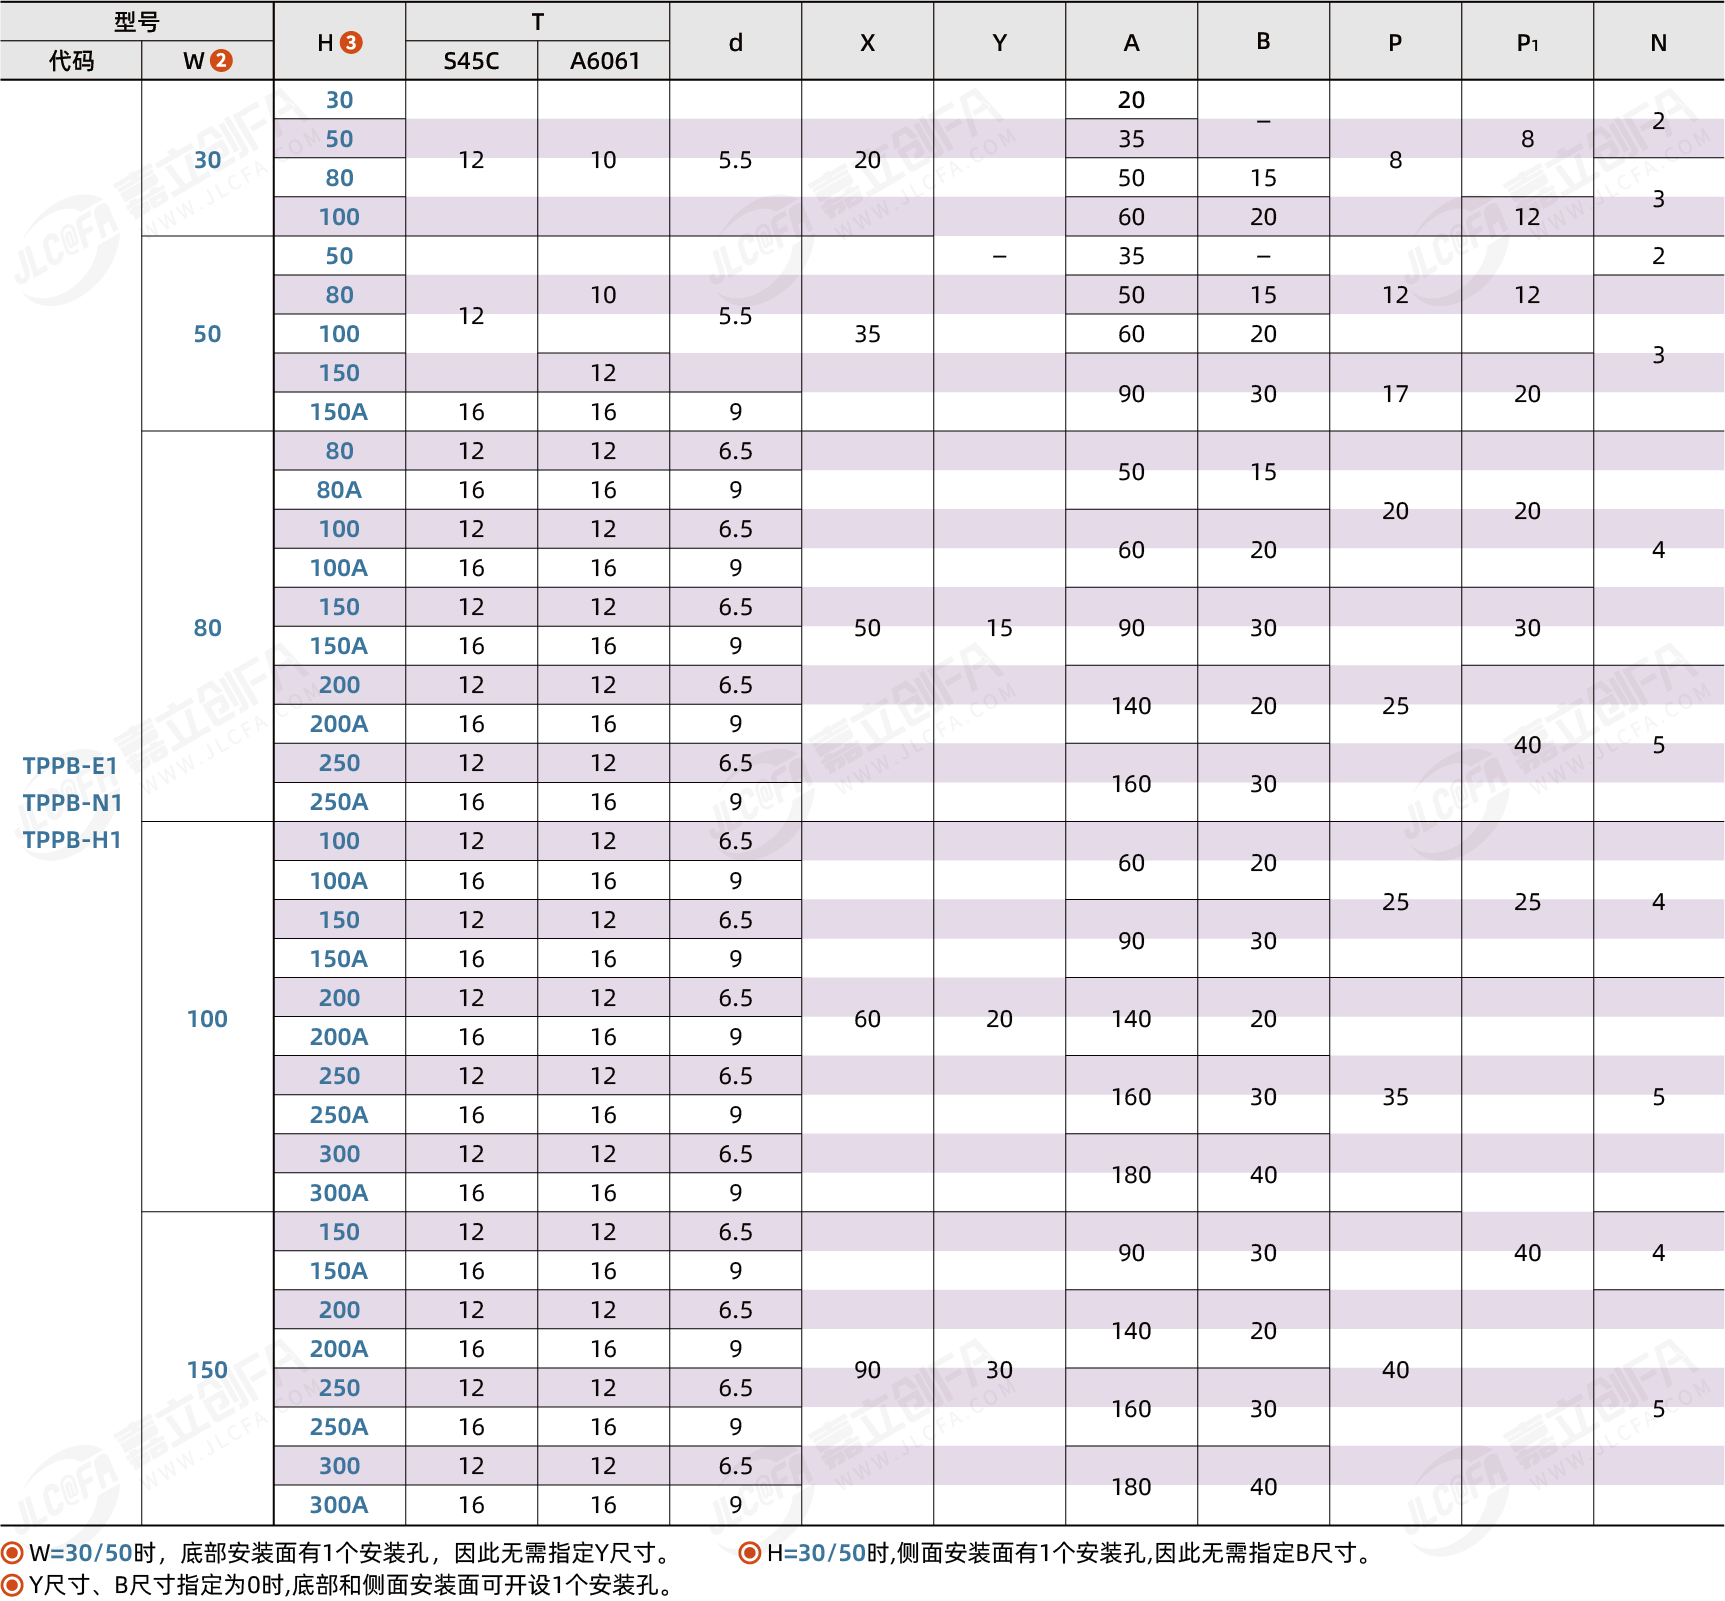Select H value 30 in the first row

[x=339, y=100]
